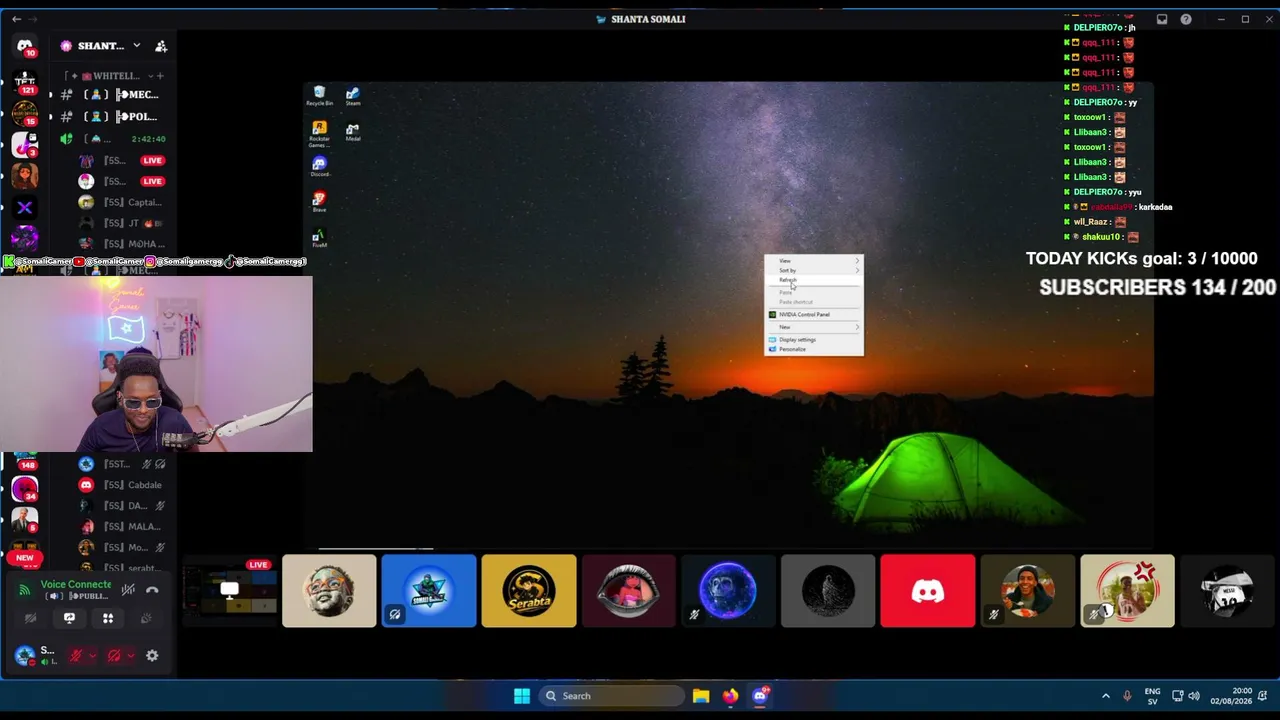This screenshot has height=720, width=1280.
Task: Open server icon with 34 notifications
Action: pyautogui.click(x=25, y=489)
